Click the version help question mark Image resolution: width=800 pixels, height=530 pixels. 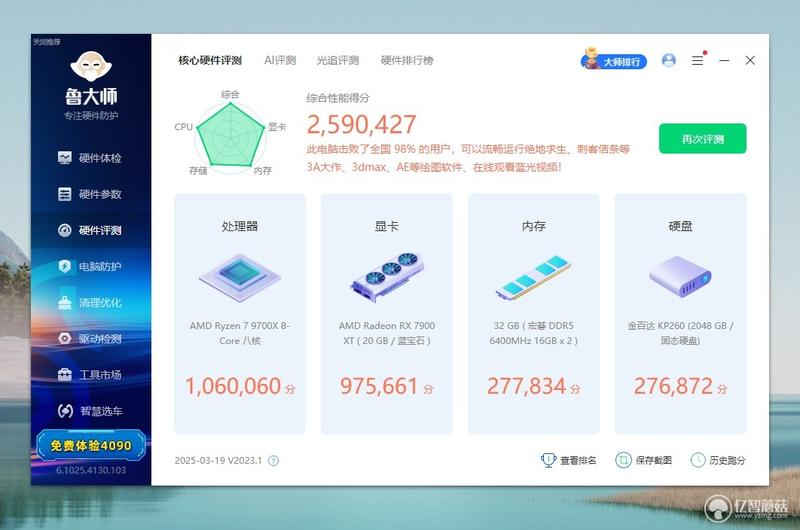click(x=273, y=461)
